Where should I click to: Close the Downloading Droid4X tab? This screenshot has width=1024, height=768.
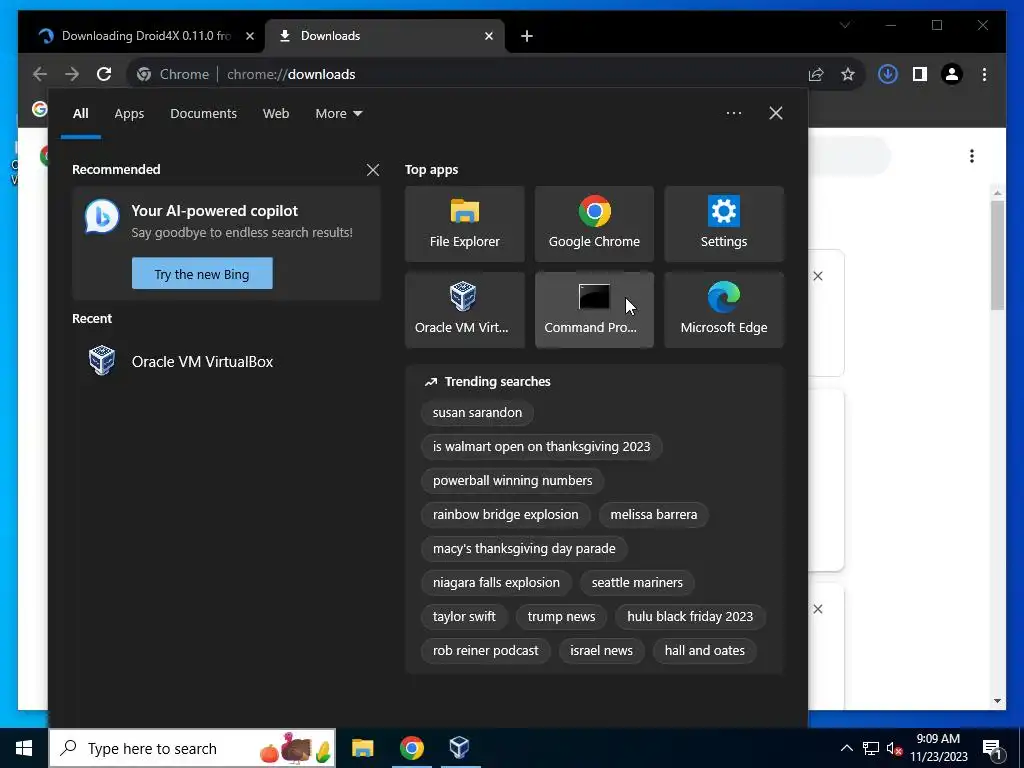(x=249, y=36)
